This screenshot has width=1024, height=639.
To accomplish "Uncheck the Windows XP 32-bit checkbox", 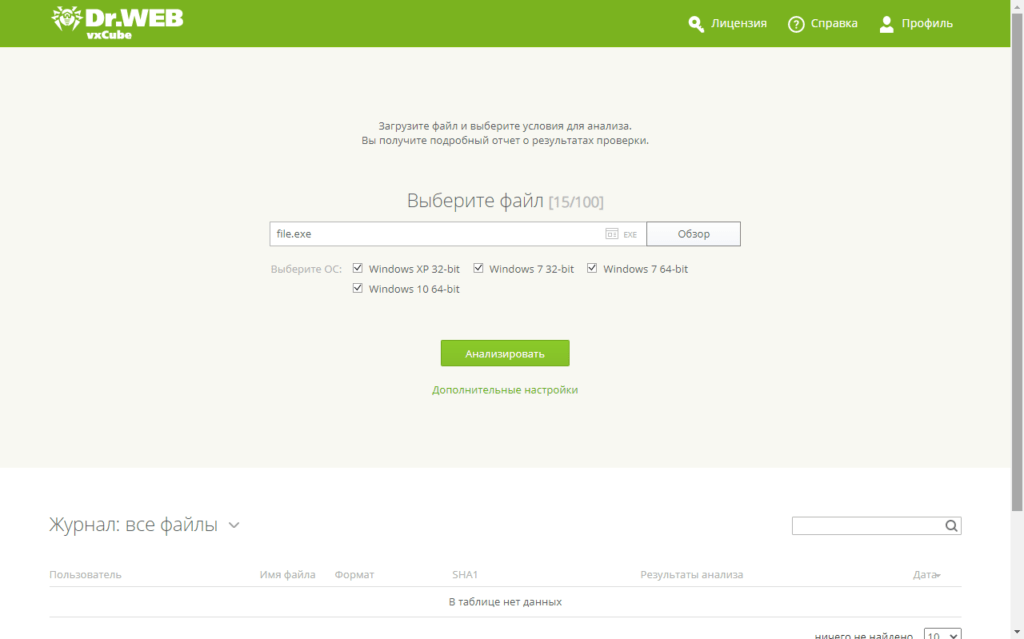I will 358,268.
